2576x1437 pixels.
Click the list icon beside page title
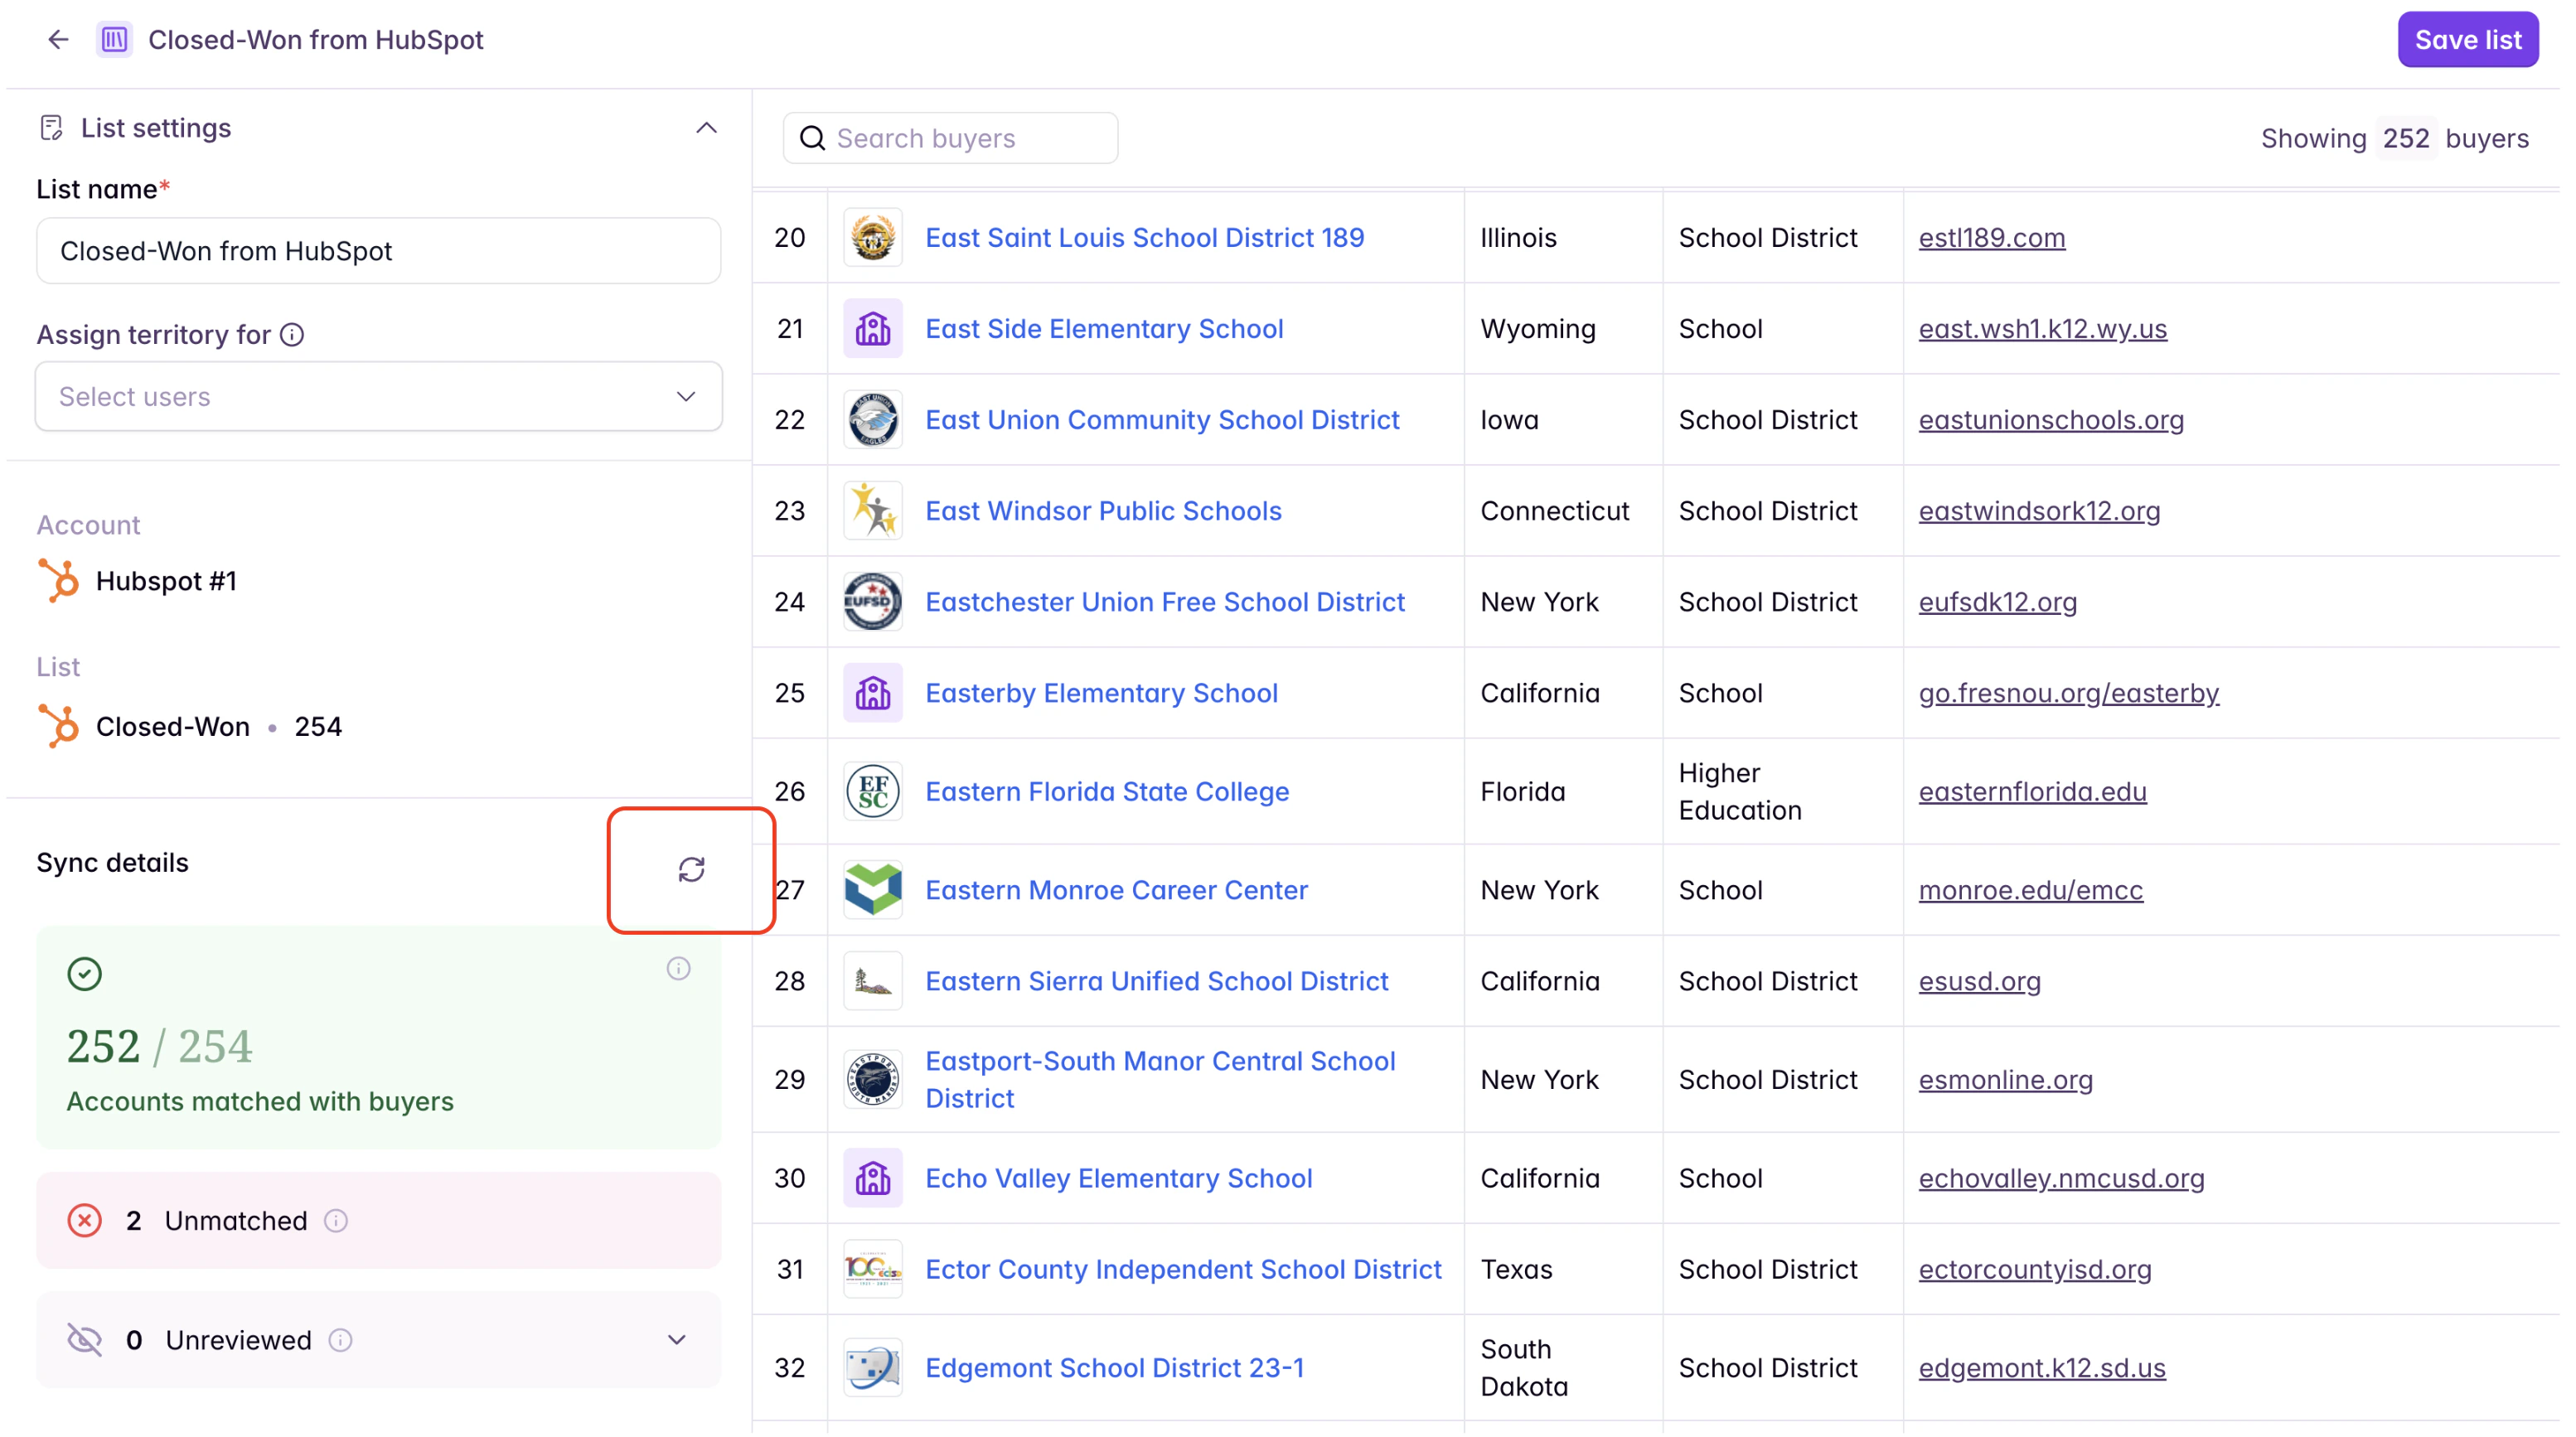pyautogui.click(x=114, y=40)
